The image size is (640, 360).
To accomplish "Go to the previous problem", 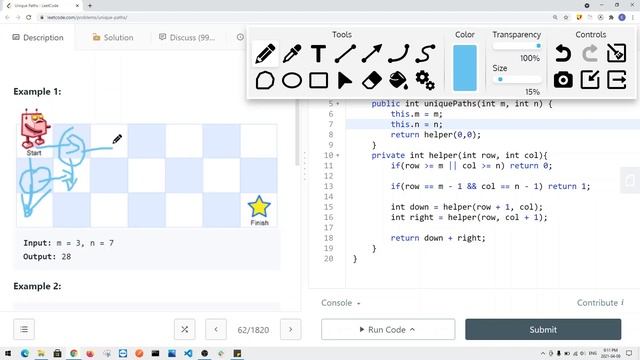I will coord(216,329).
